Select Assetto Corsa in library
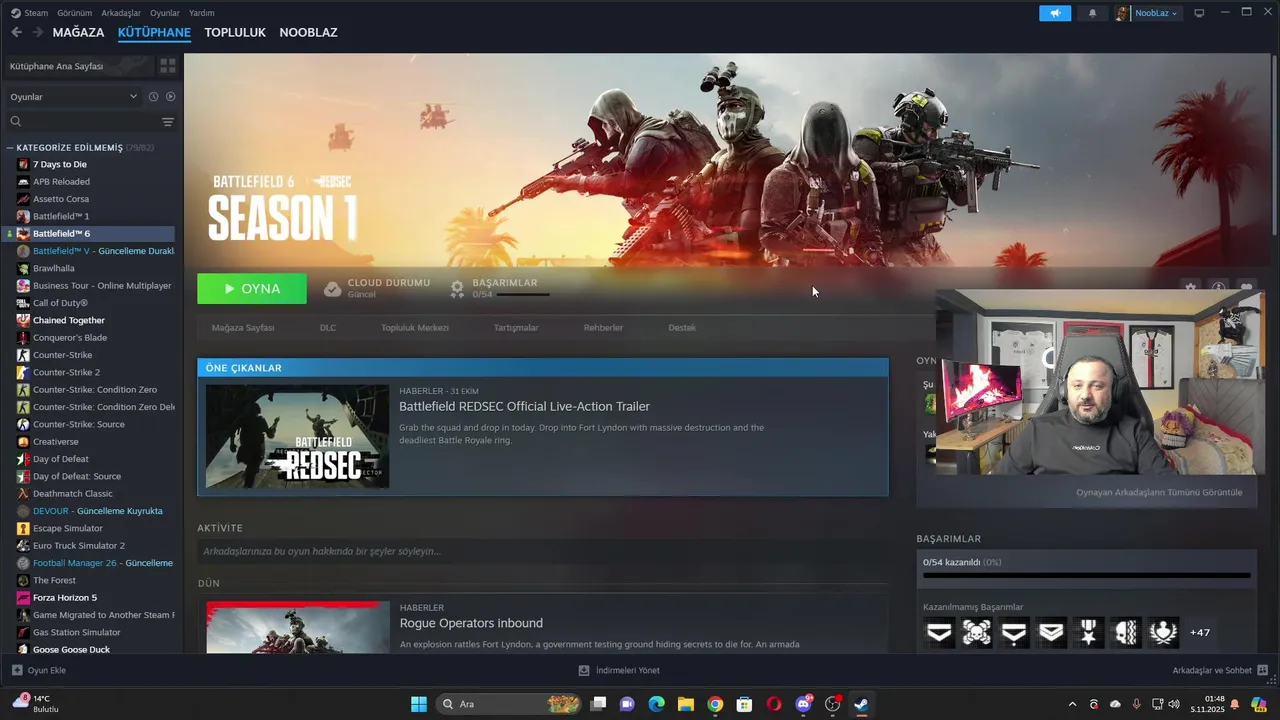The width and height of the screenshot is (1280, 720). pos(60,199)
